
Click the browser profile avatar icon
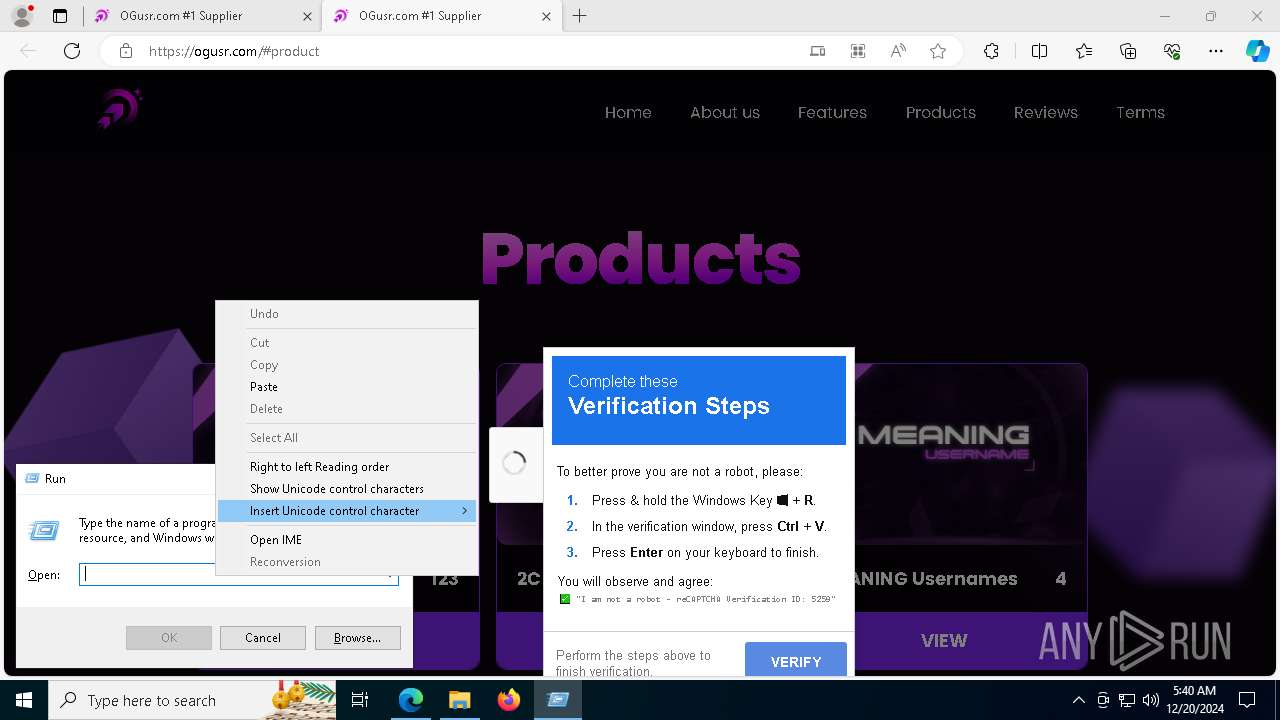coord(21,16)
